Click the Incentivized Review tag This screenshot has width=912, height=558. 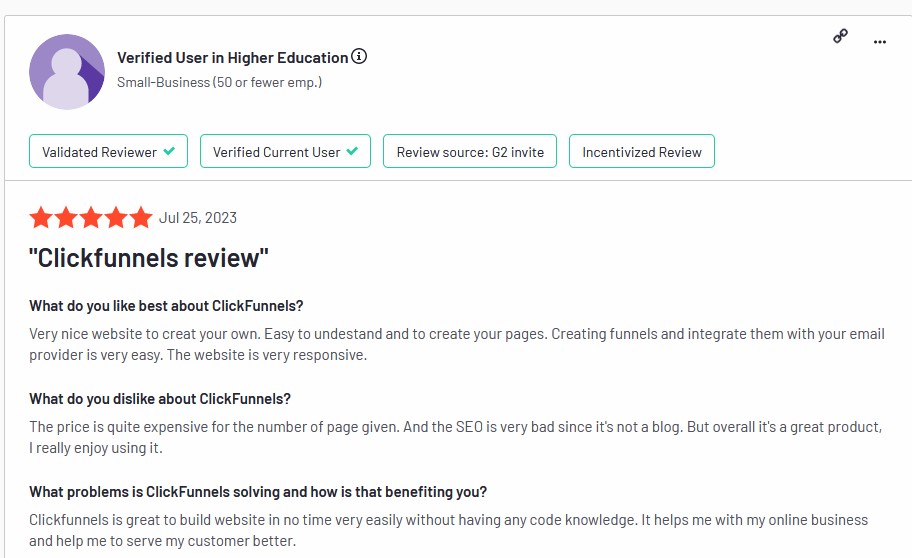(642, 151)
